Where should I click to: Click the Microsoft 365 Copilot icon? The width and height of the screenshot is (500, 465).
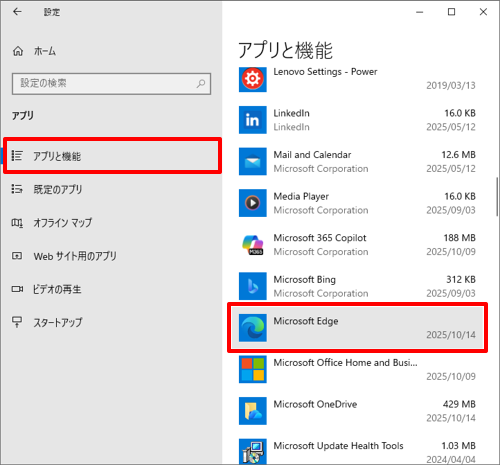click(x=253, y=244)
